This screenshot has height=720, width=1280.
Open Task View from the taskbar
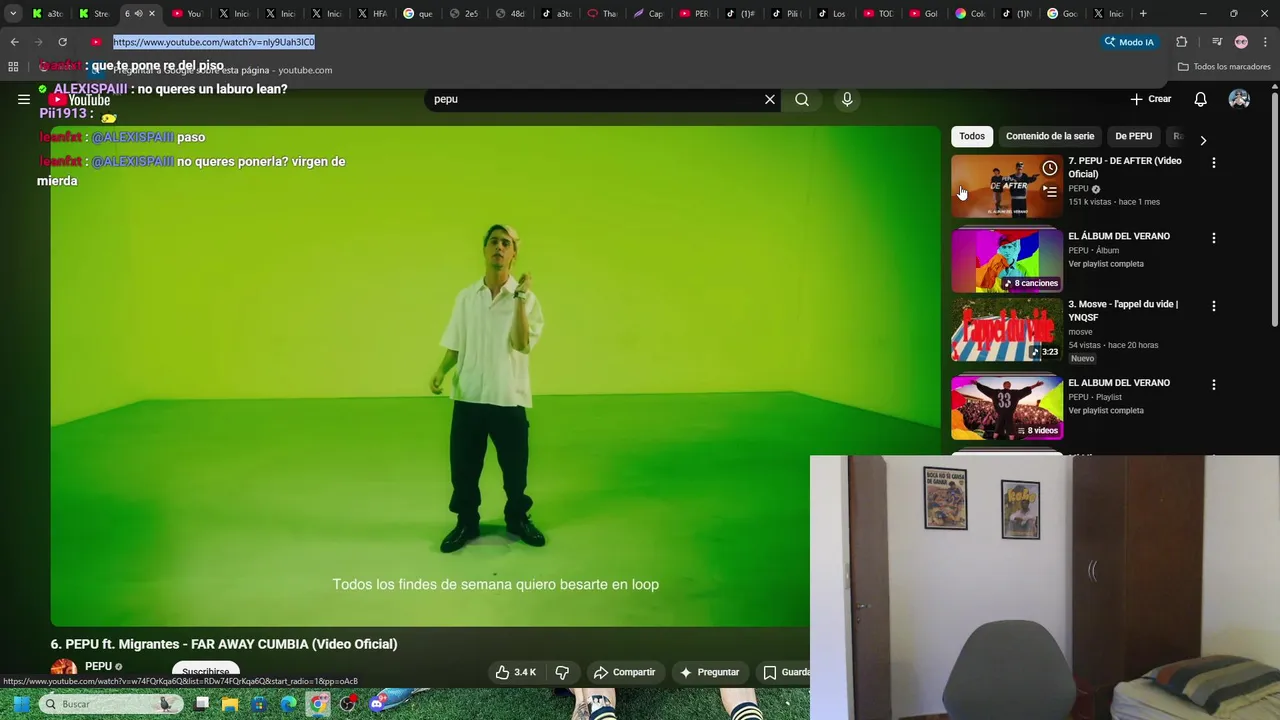[x=202, y=704]
